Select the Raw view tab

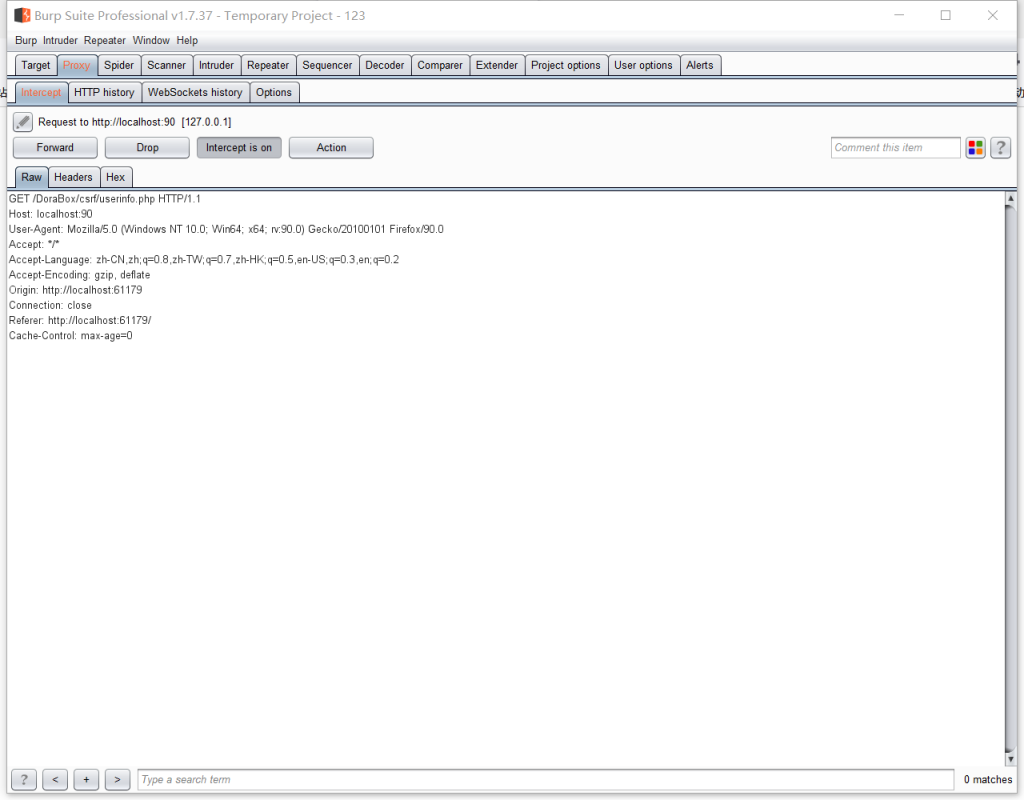tap(31, 177)
